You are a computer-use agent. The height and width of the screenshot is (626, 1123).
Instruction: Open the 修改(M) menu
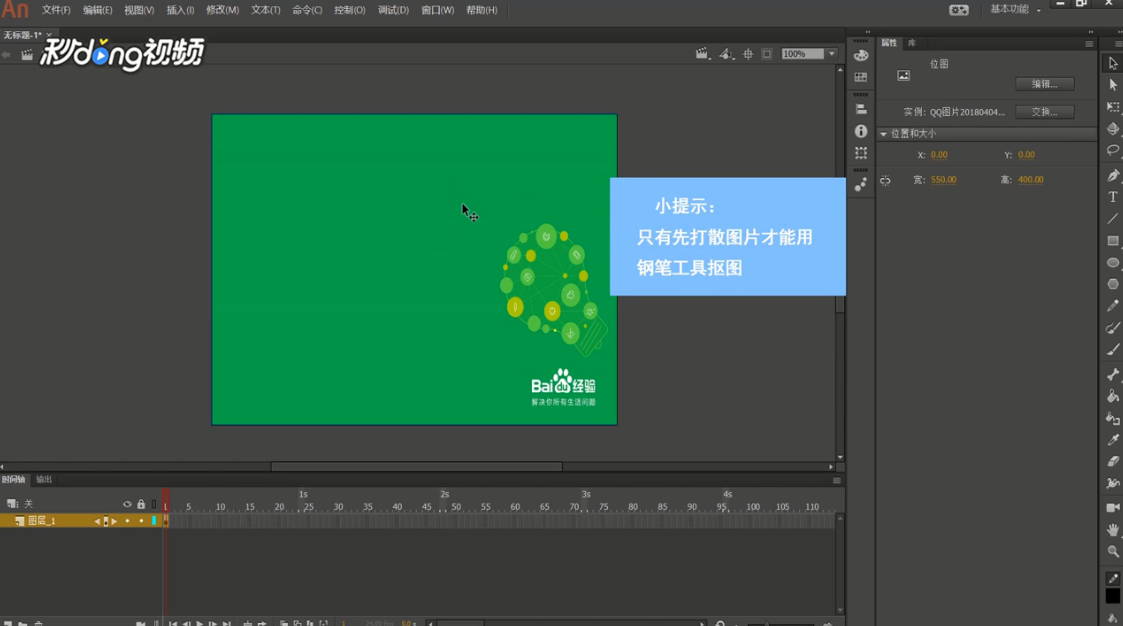[223, 10]
